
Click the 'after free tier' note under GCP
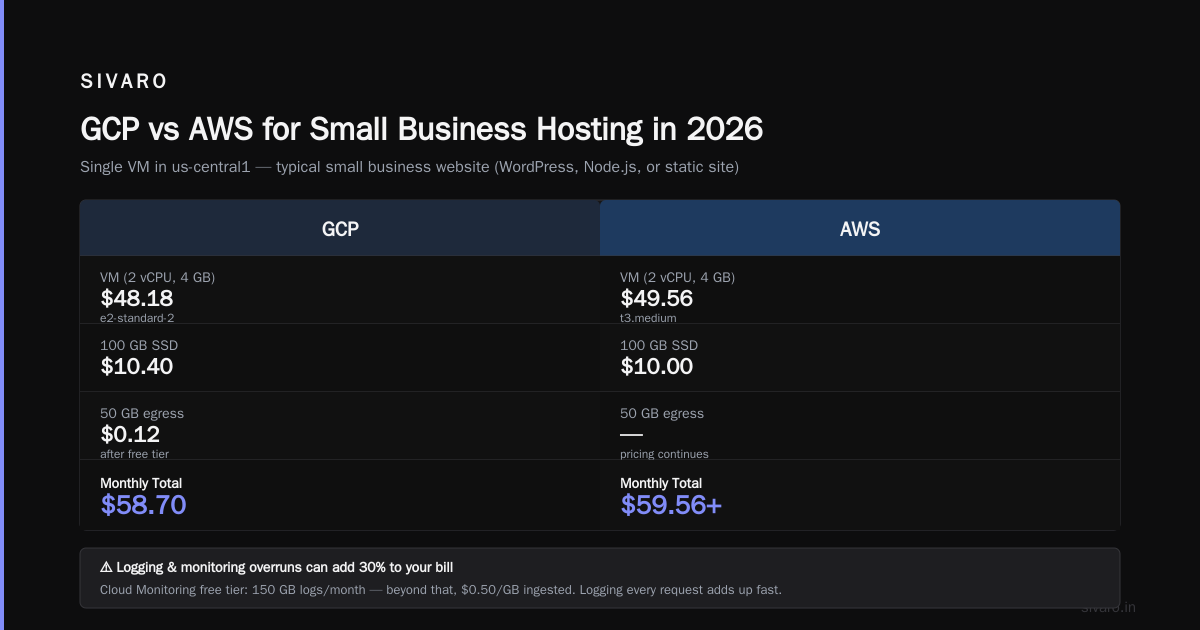[x=135, y=454]
